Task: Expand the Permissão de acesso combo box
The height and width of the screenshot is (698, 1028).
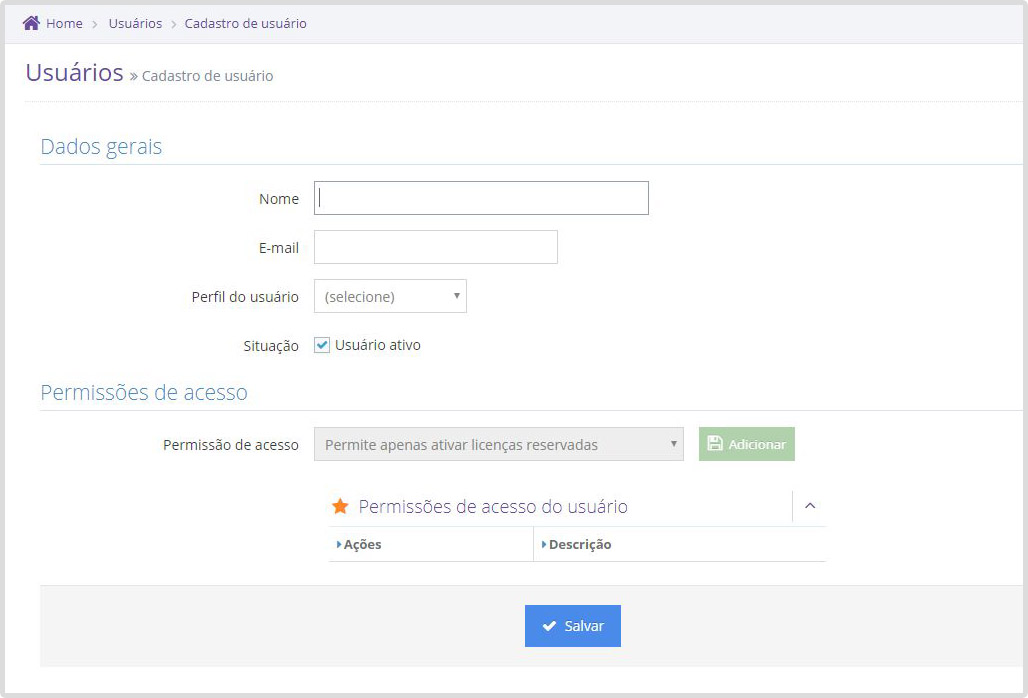Action: [x=498, y=444]
